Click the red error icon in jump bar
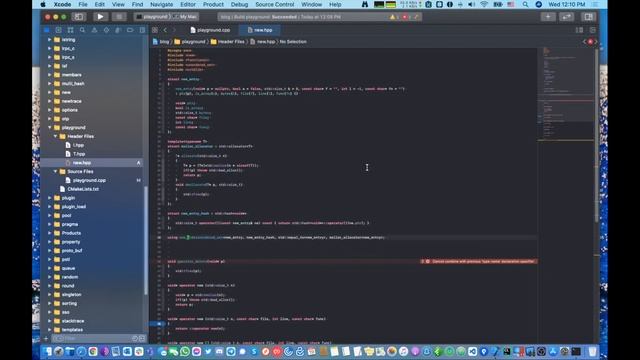The image size is (640, 360). pyautogui.click(x=590, y=42)
